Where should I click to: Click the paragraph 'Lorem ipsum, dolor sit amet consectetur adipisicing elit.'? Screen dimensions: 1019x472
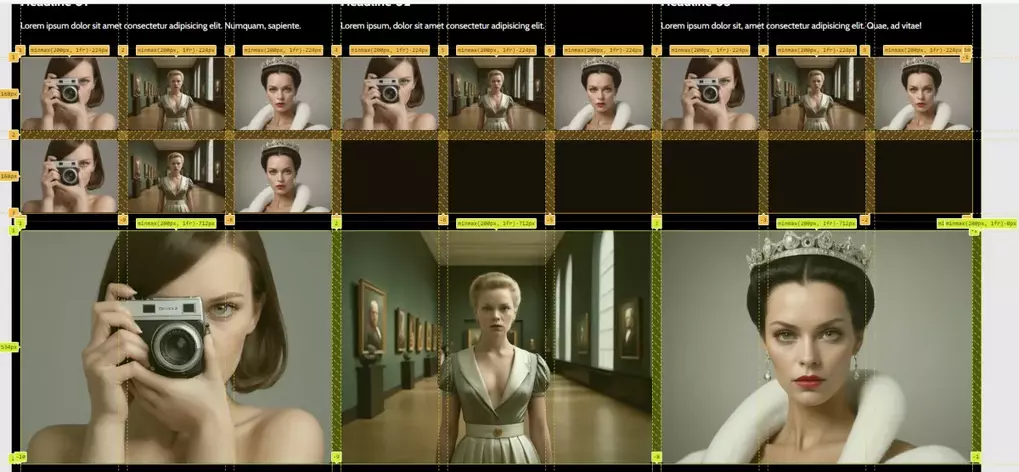tap(443, 26)
